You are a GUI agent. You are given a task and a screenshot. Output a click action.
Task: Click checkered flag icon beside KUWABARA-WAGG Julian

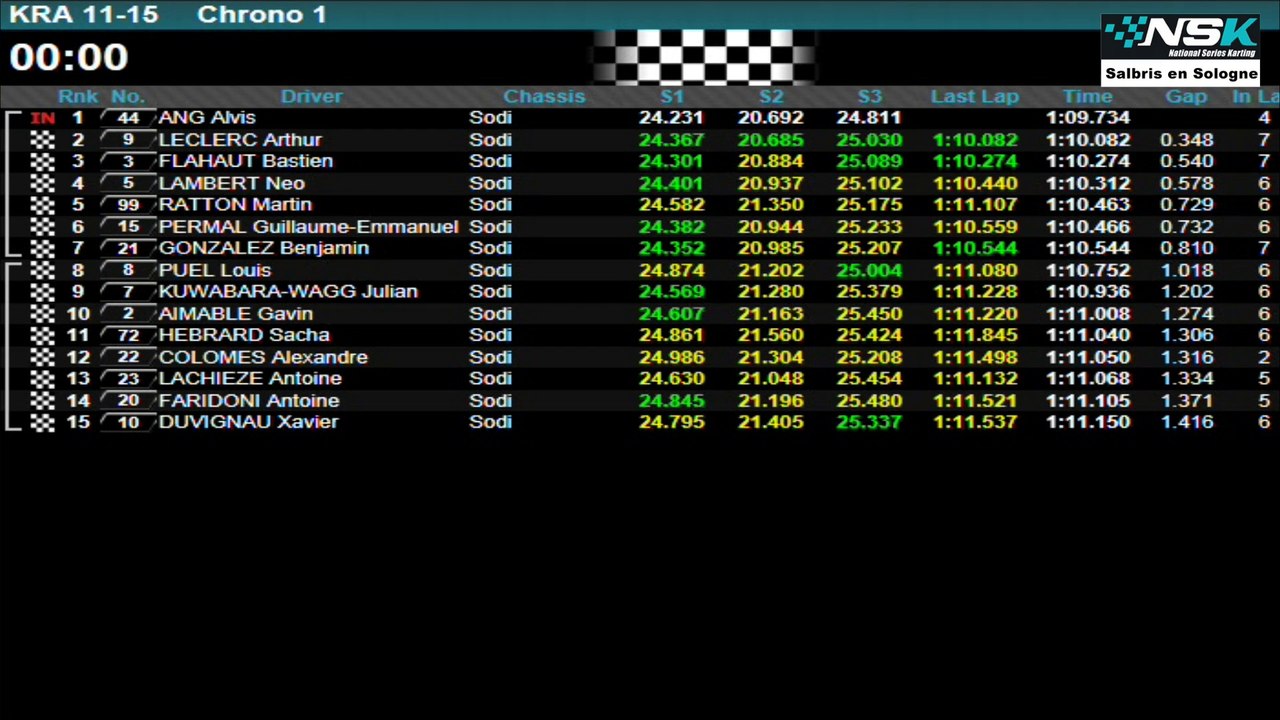(42, 292)
